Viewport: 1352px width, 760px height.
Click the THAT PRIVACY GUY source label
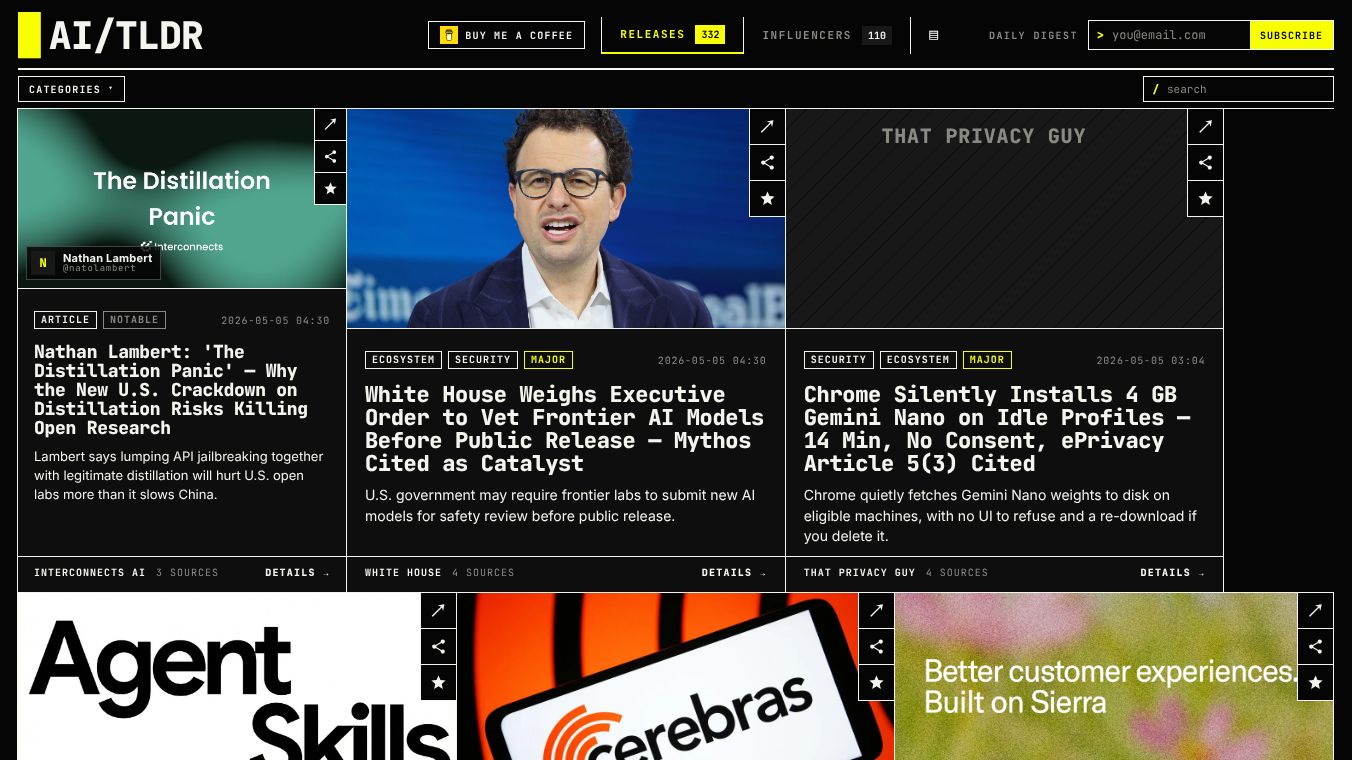tap(860, 573)
